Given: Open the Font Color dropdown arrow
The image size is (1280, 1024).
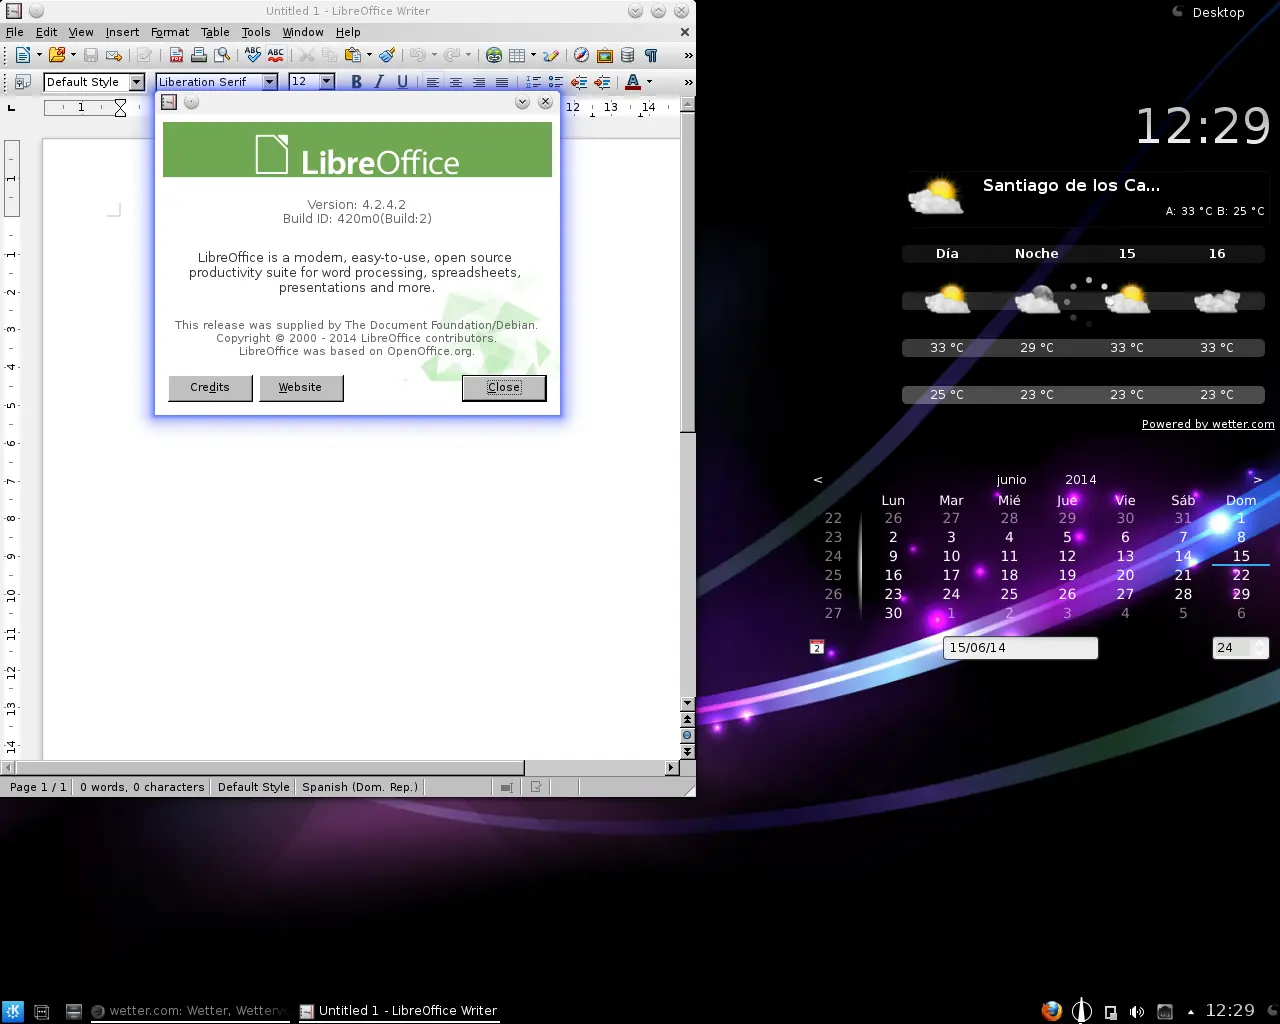Looking at the screenshot, I should click(650, 82).
